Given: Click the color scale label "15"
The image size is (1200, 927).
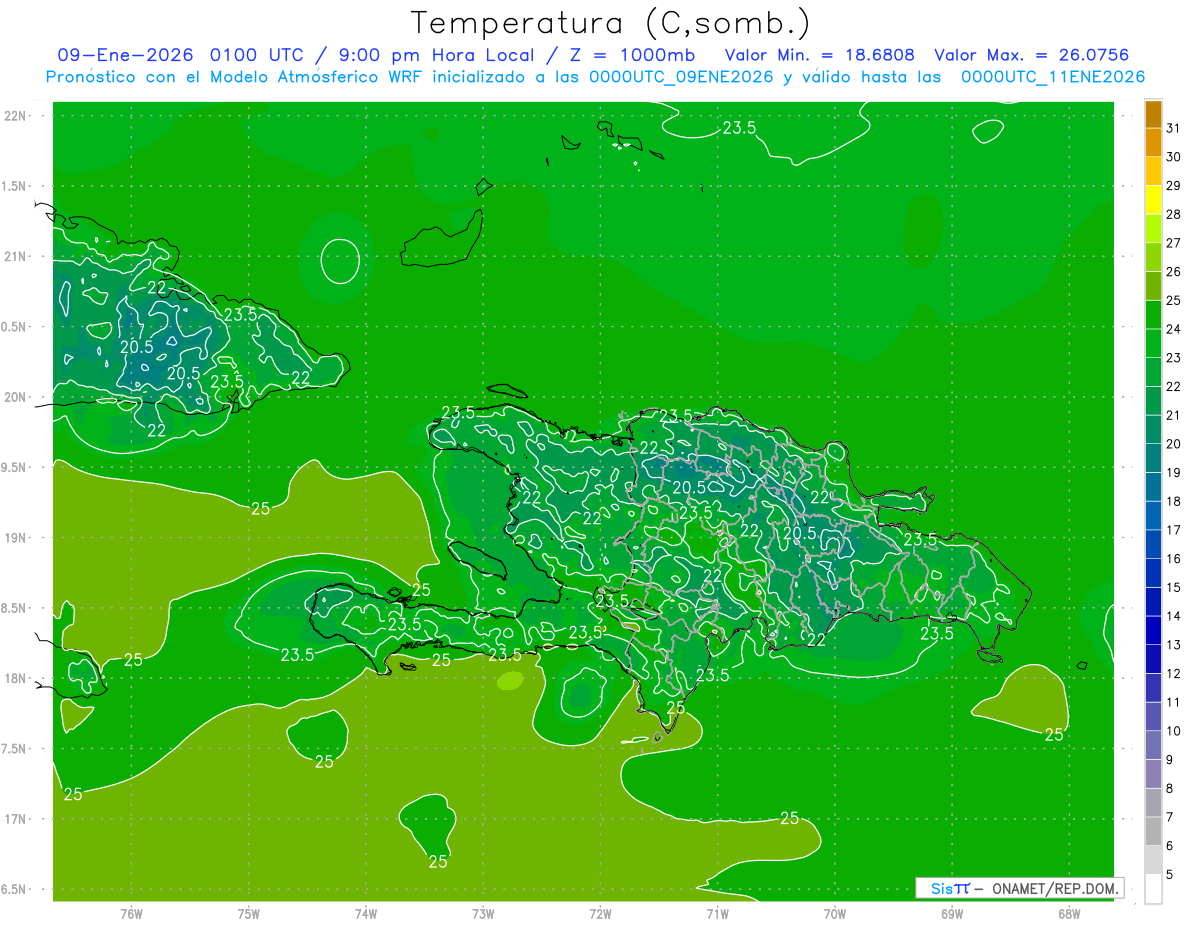Looking at the screenshot, I should [x=1174, y=587].
